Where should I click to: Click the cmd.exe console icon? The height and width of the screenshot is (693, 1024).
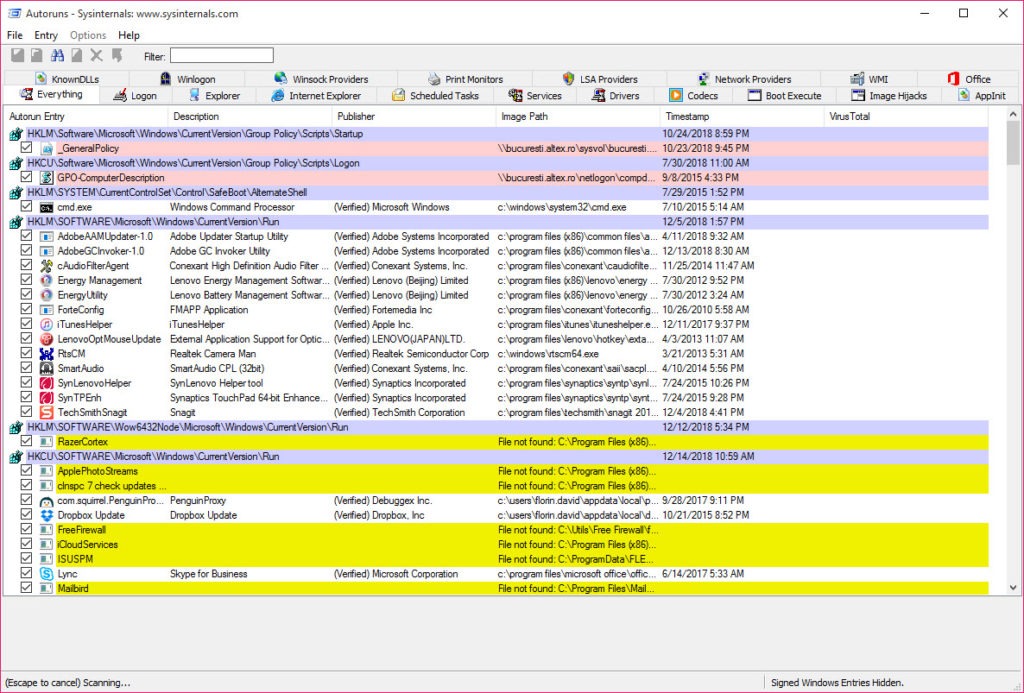[x=46, y=207]
